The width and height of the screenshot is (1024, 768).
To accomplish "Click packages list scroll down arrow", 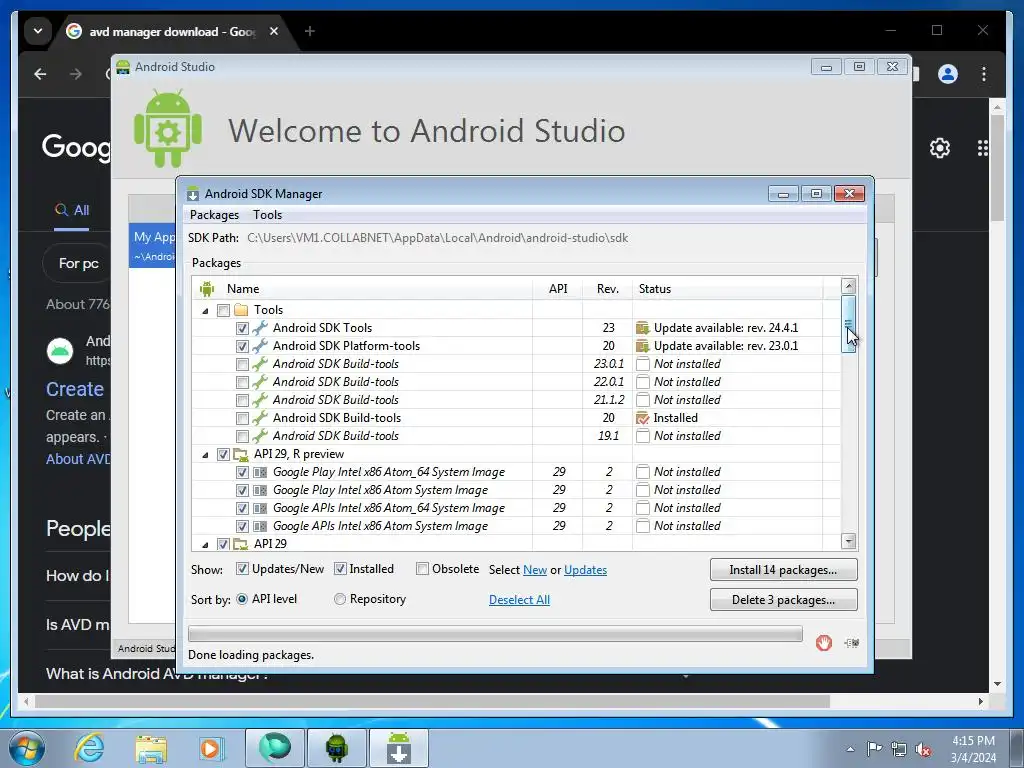I will point(848,541).
